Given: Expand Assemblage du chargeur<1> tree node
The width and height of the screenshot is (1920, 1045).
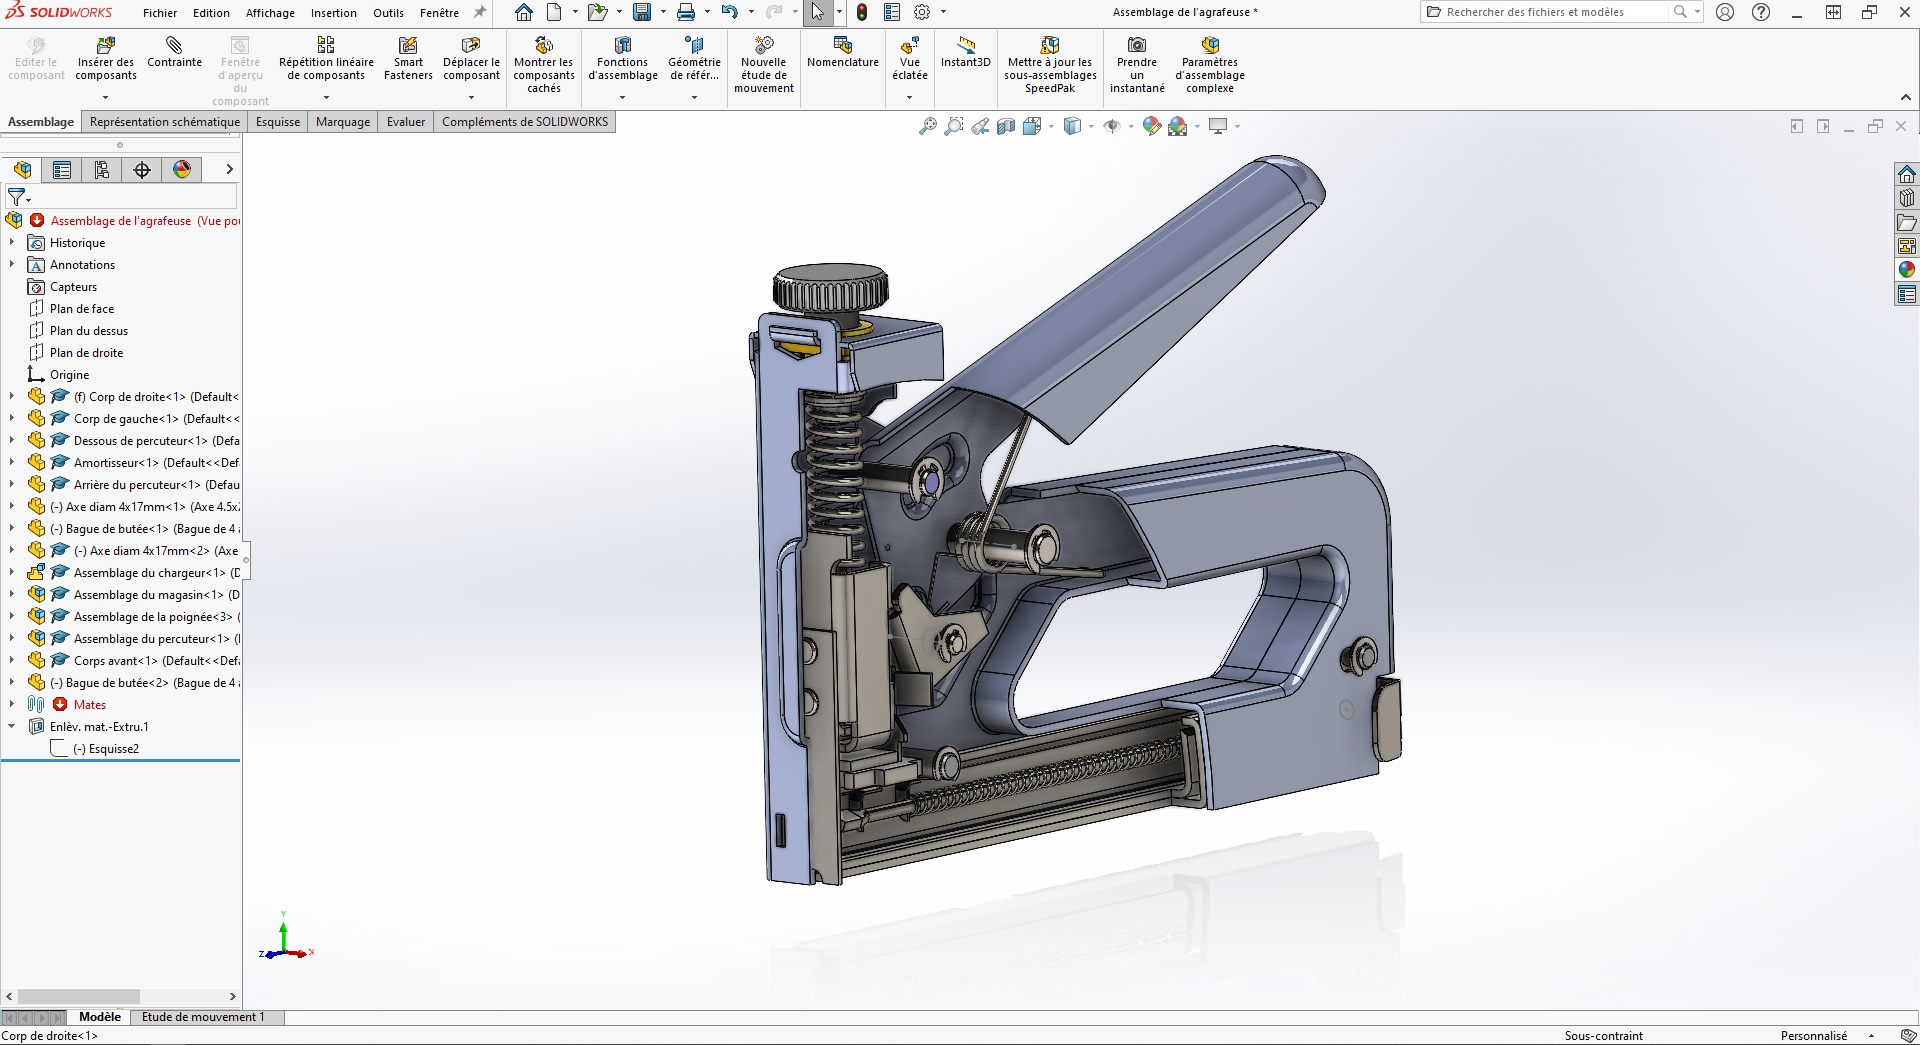Looking at the screenshot, I should tap(12, 573).
